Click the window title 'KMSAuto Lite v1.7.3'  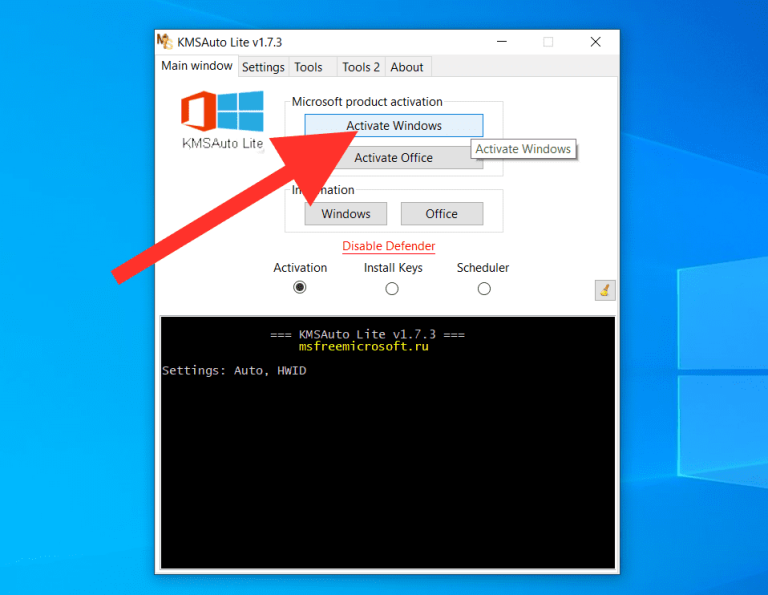point(230,43)
